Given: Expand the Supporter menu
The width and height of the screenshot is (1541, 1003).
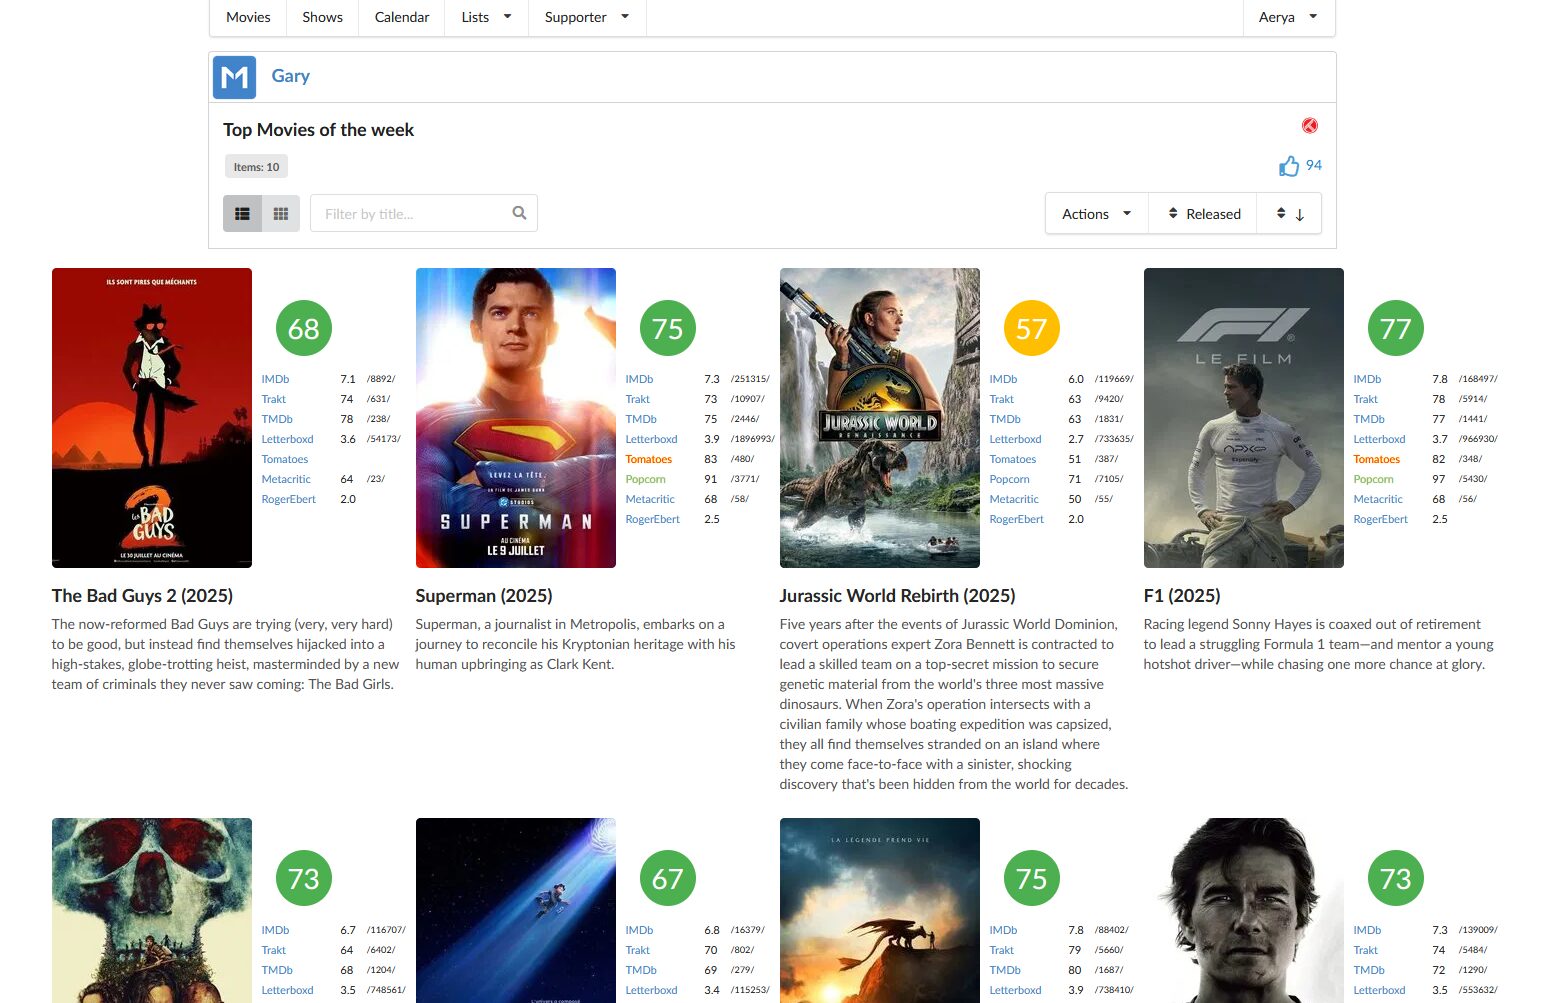Looking at the screenshot, I should 587,17.
